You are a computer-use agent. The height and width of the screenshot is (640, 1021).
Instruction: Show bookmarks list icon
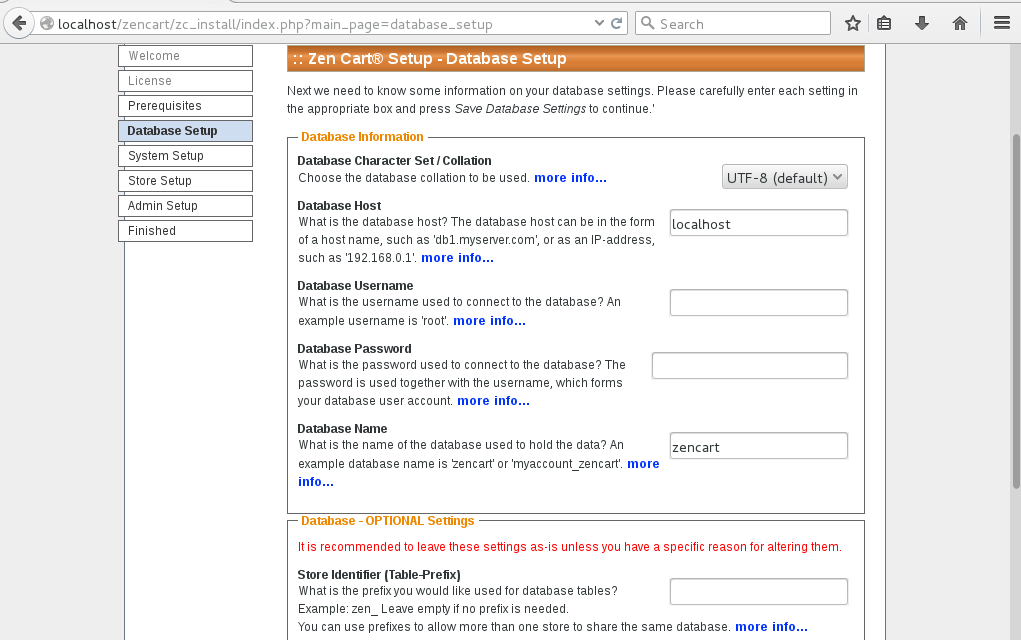[x=884, y=24]
